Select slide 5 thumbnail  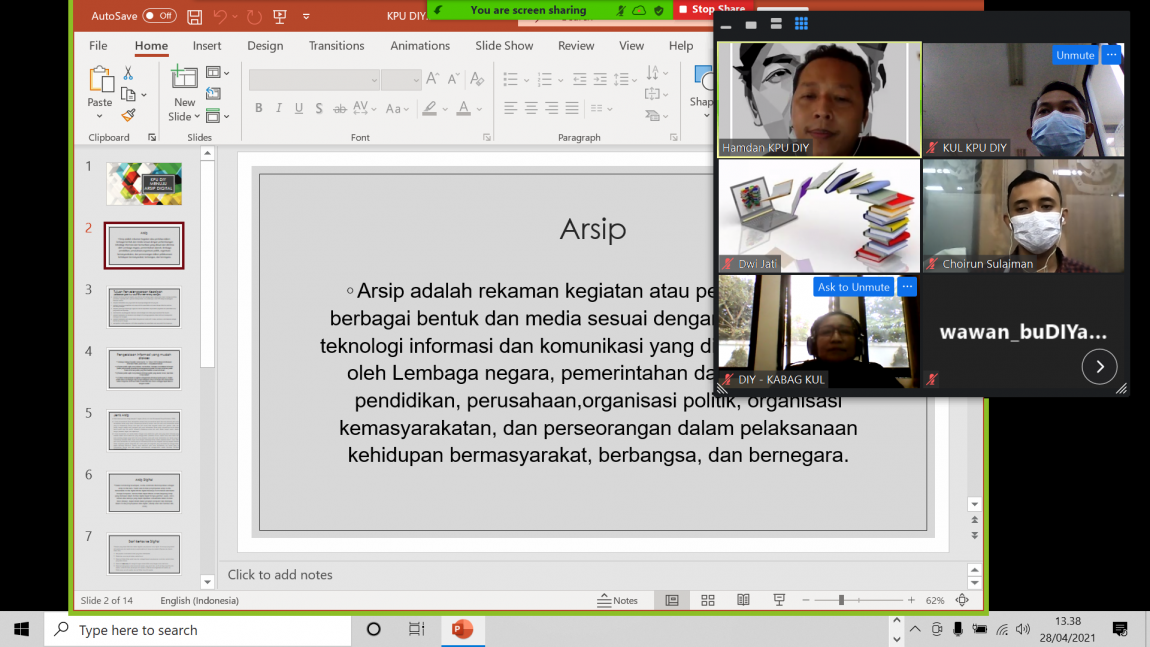(144, 431)
